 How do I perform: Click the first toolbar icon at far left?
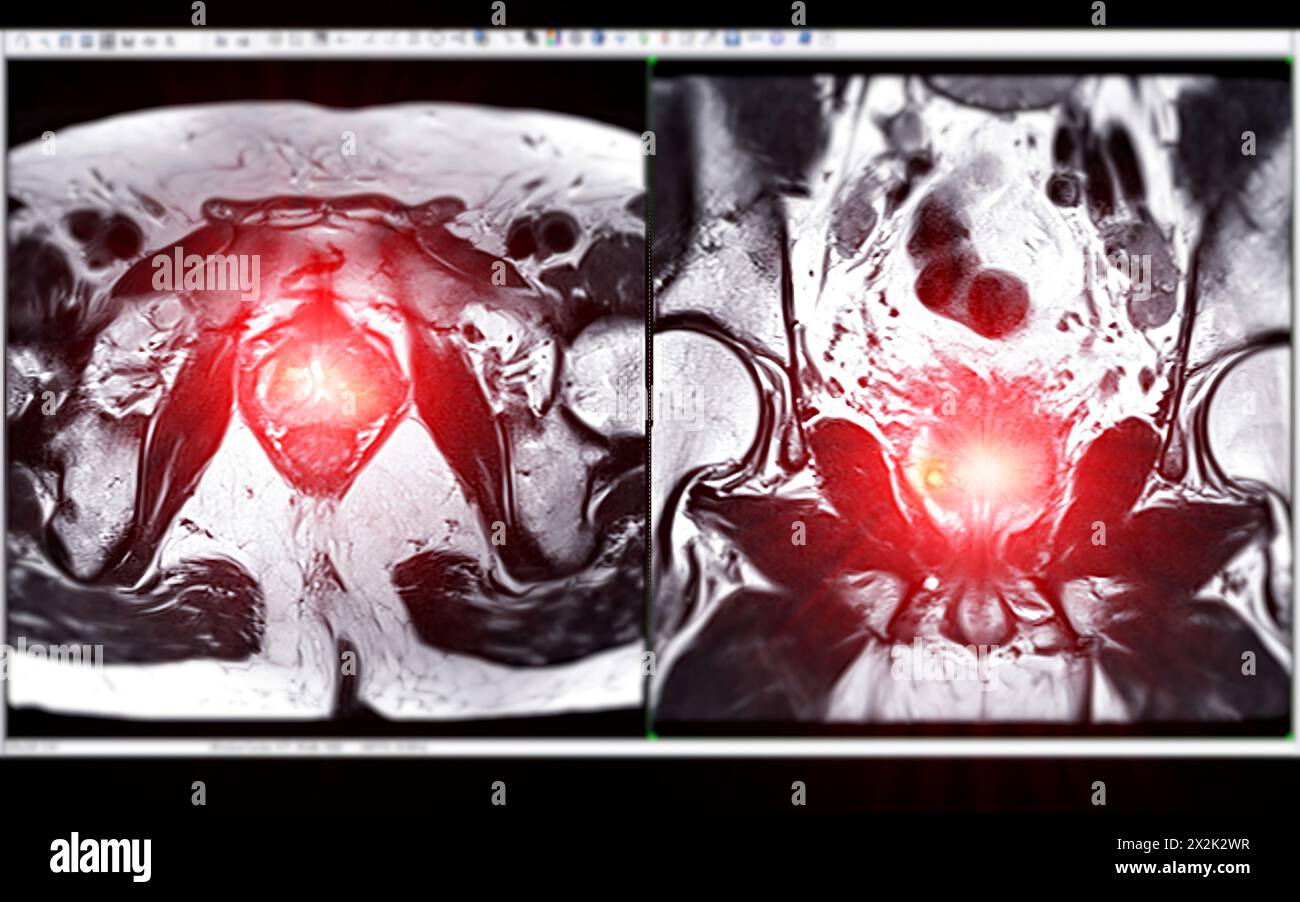click(x=22, y=41)
